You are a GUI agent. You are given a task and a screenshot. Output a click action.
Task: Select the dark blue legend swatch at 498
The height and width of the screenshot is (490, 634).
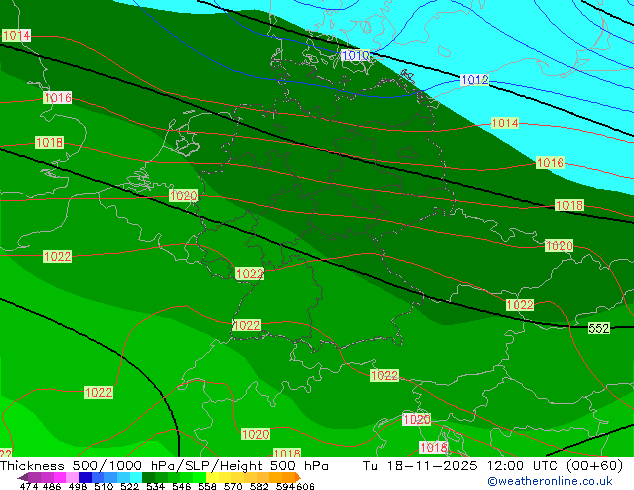click(85, 477)
